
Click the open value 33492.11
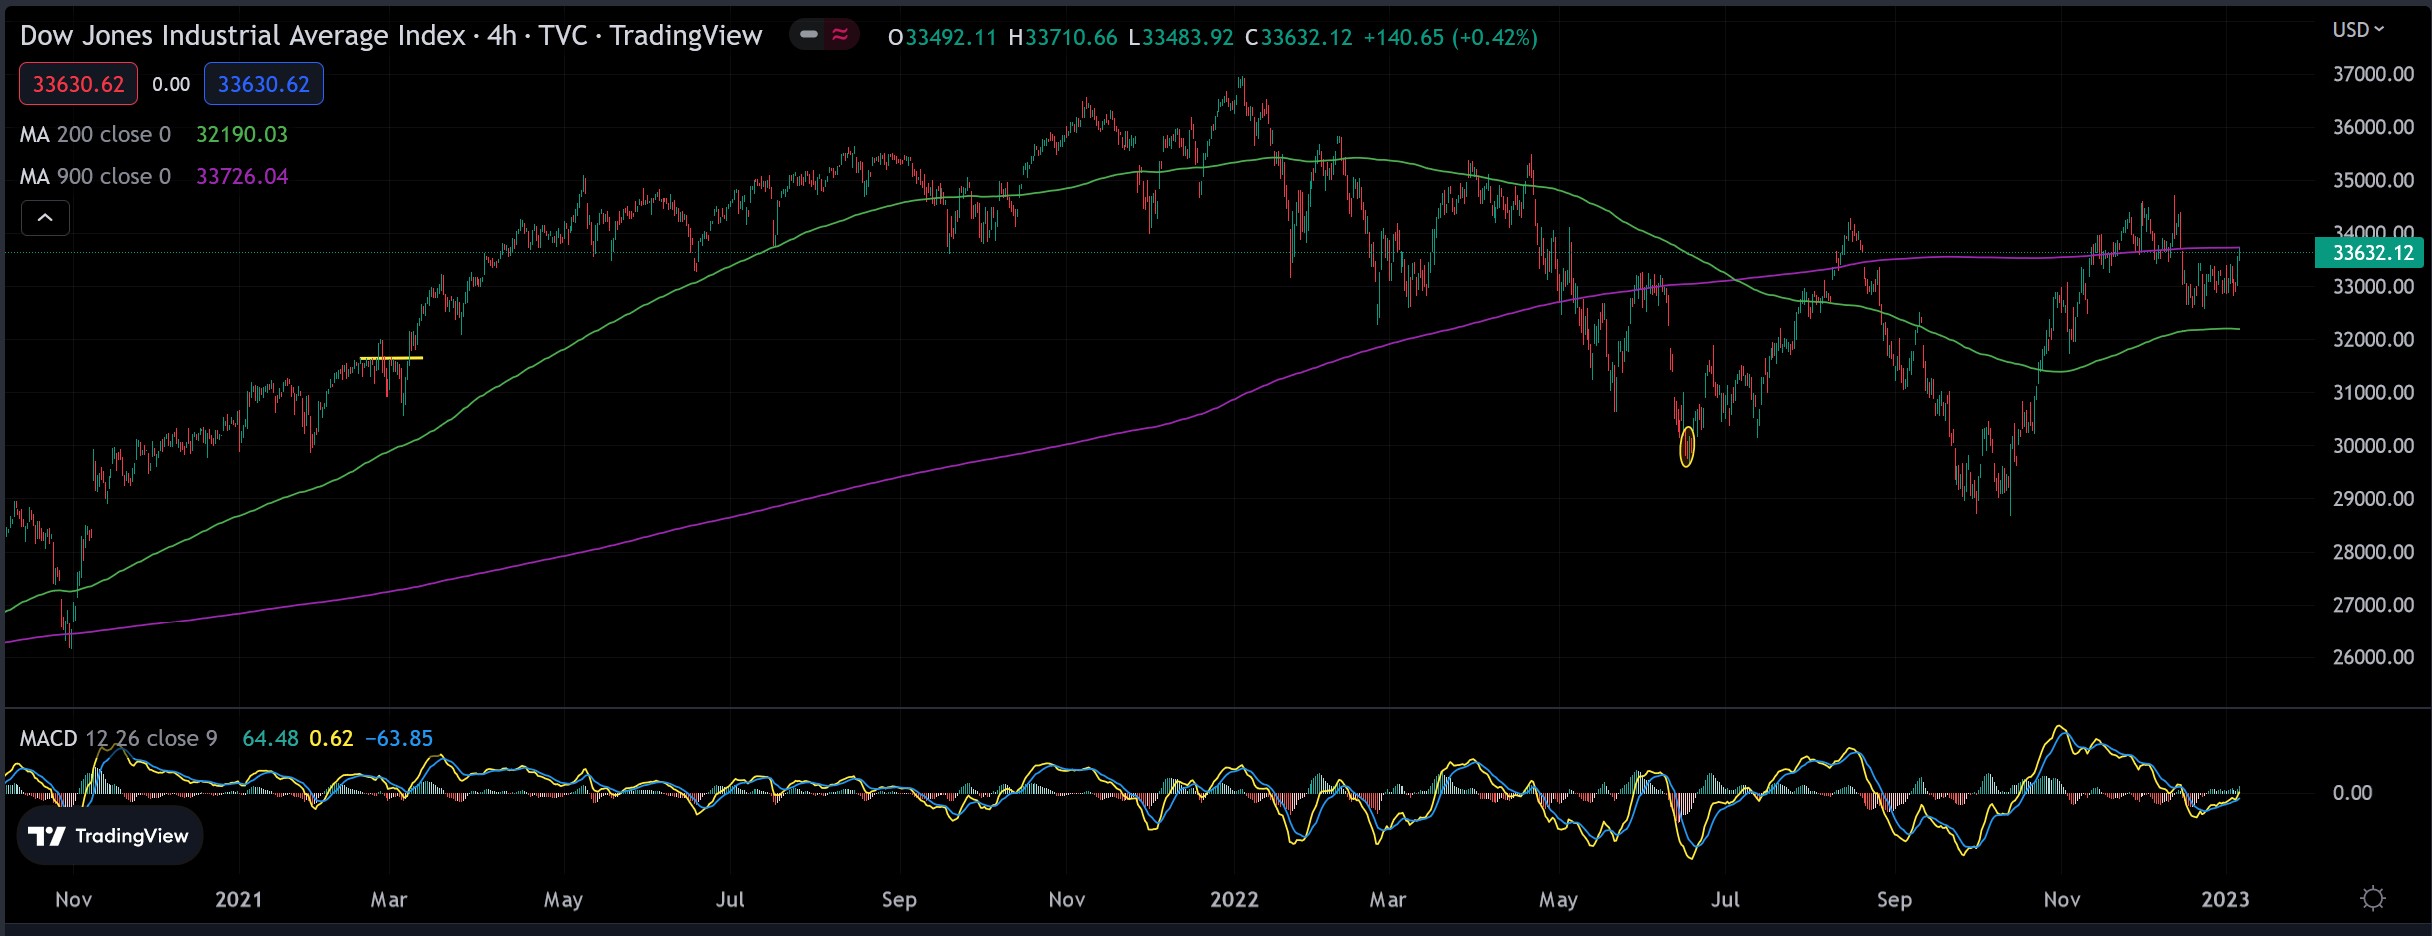pyautogui.click(x=950, y=37)
